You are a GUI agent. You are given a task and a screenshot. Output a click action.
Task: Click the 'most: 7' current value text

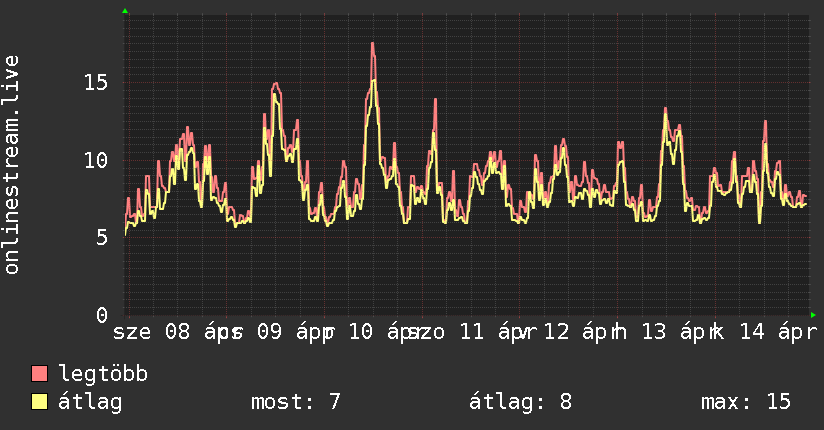(296, 402)
